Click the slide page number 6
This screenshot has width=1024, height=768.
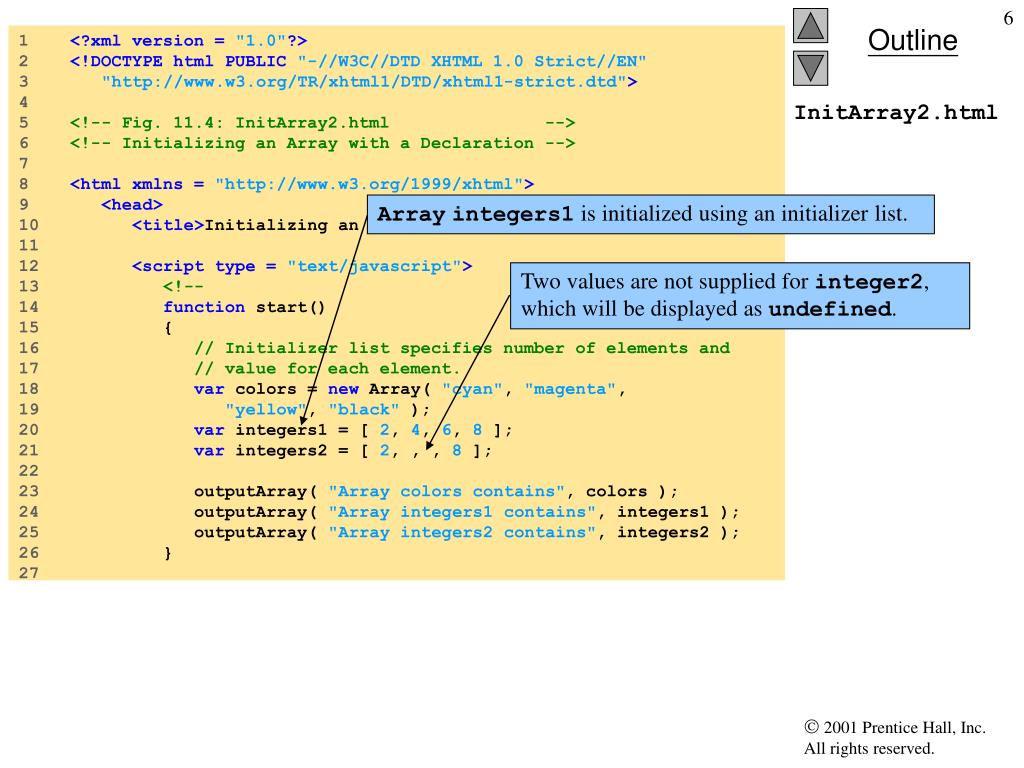pos(1008,18)
